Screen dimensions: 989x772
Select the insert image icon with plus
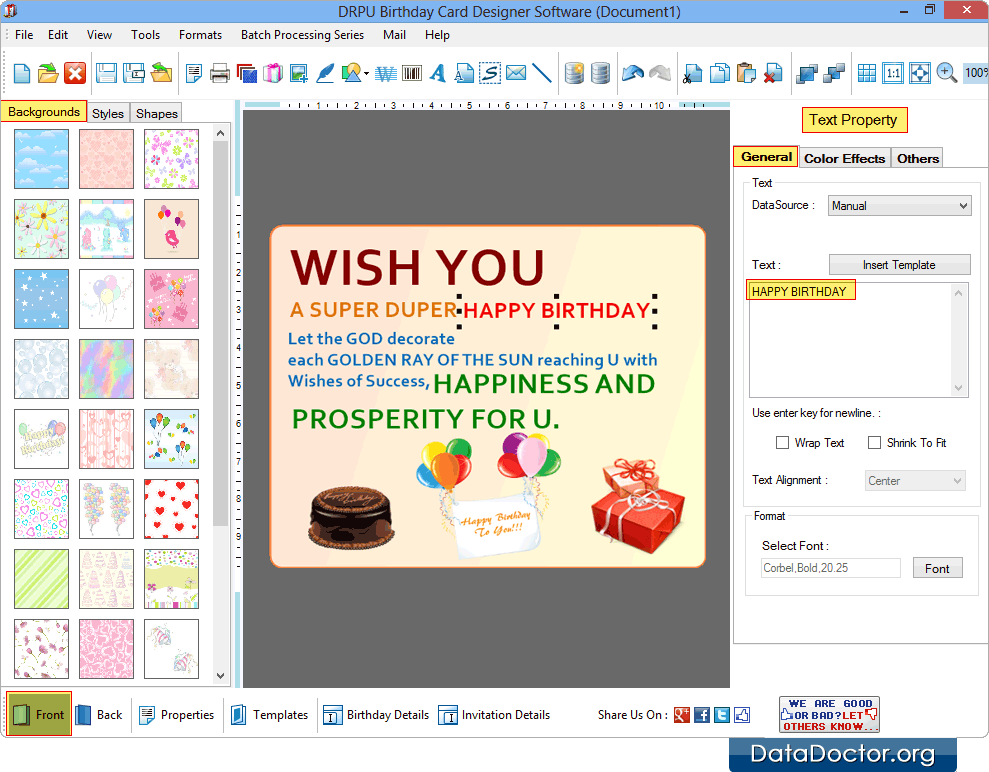pyautogui.click(x=298, y=74)
